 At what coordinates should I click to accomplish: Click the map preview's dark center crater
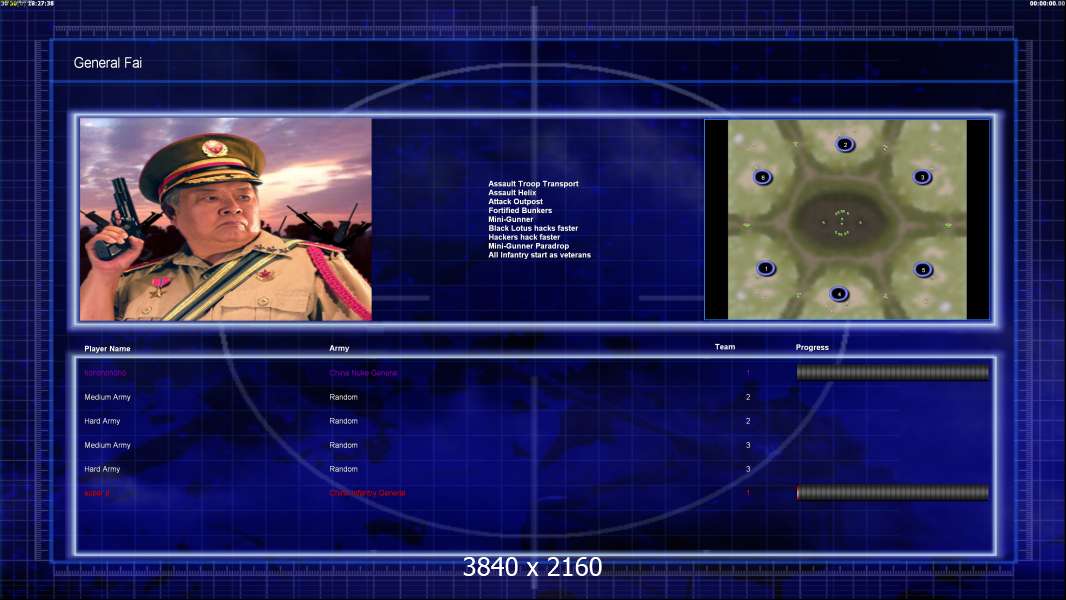tap(842, 222)
